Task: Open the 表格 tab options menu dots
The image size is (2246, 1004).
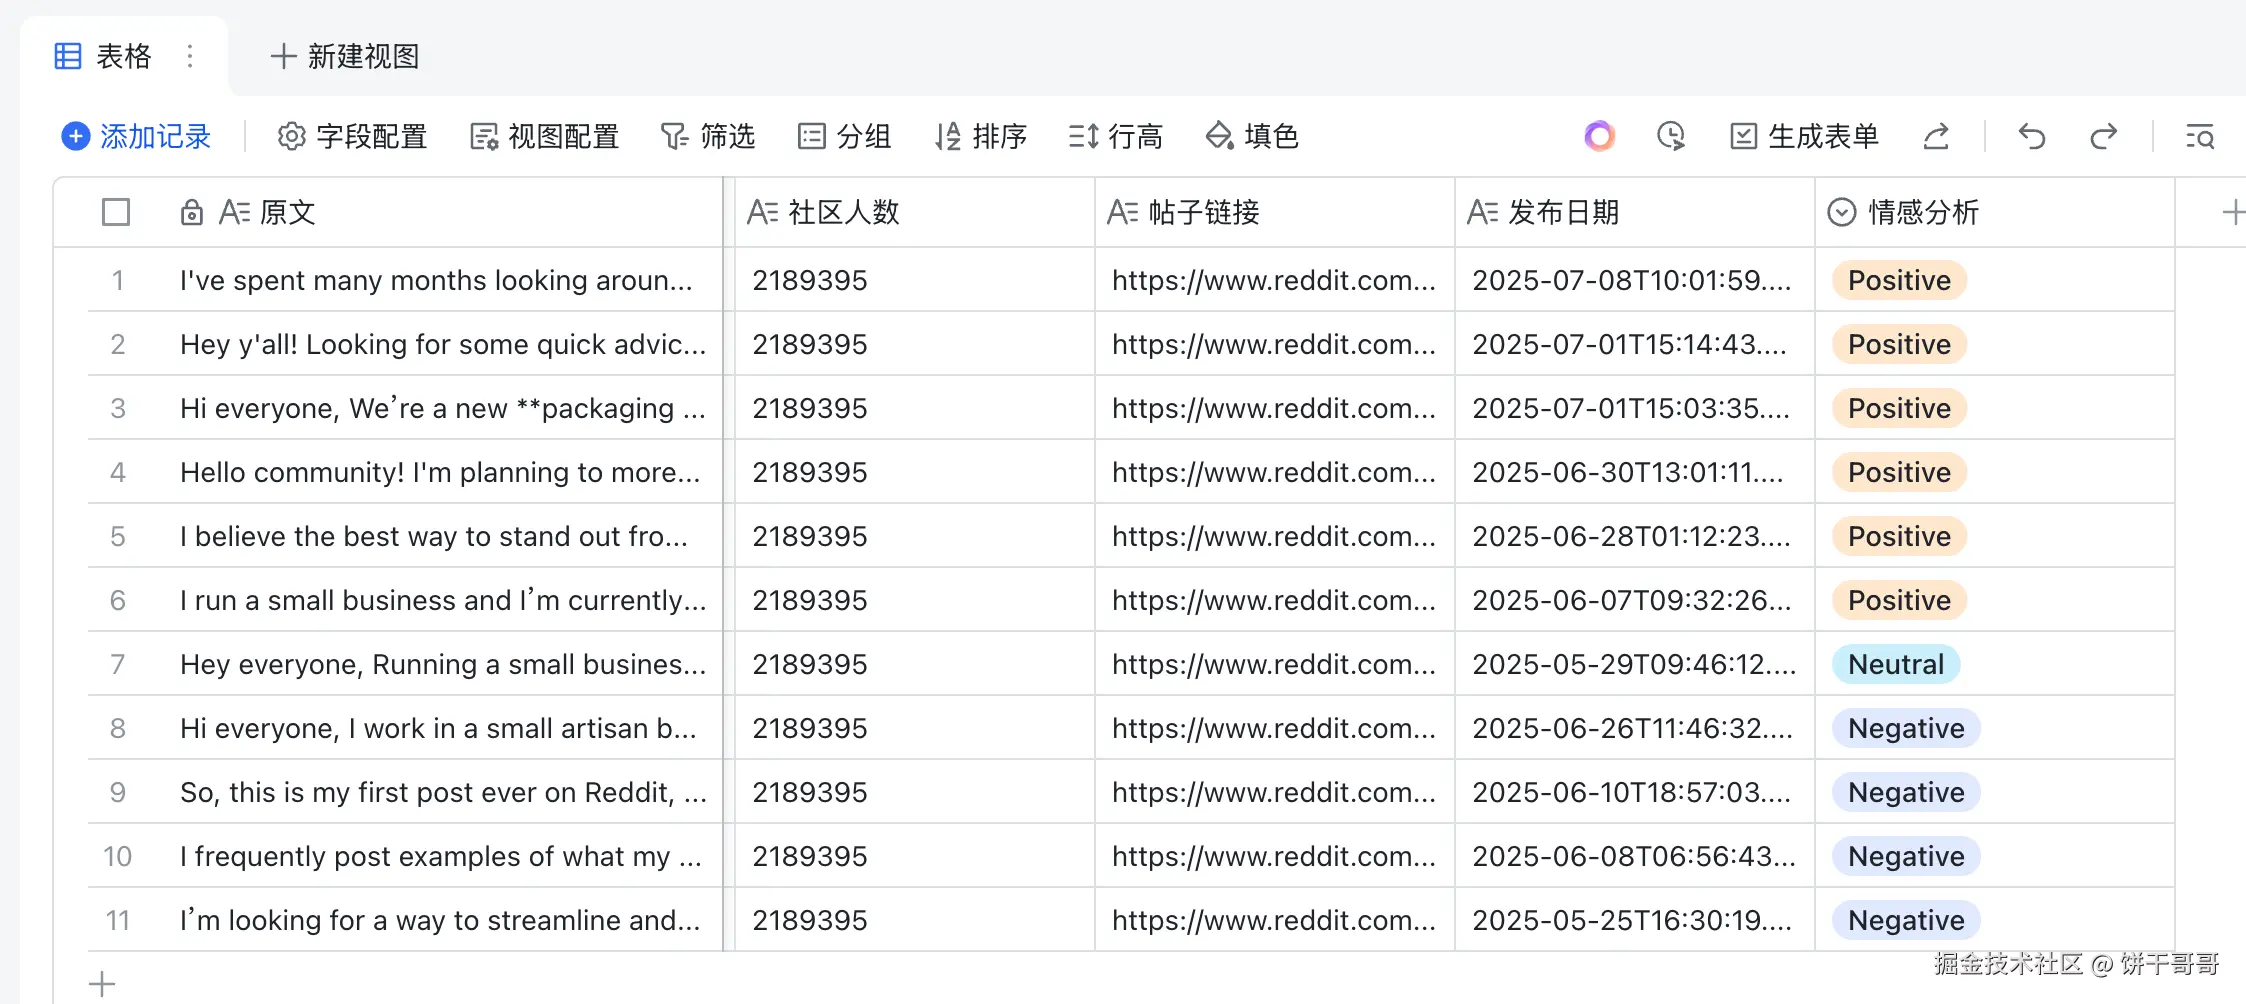Action: pos(190,56)
